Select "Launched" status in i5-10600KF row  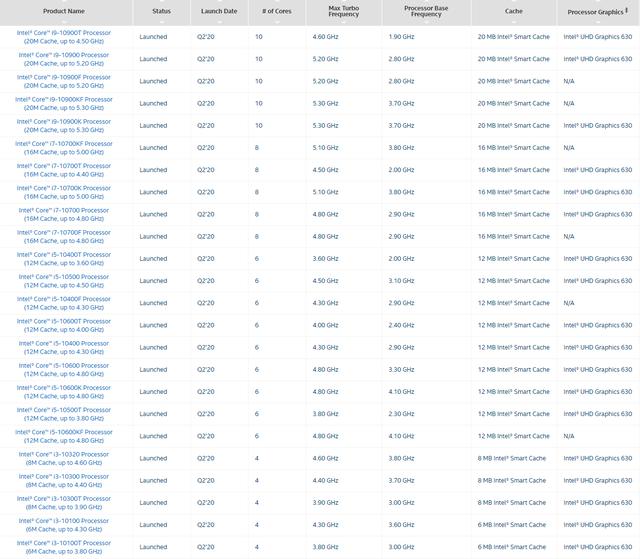click(x=153, y=436)
